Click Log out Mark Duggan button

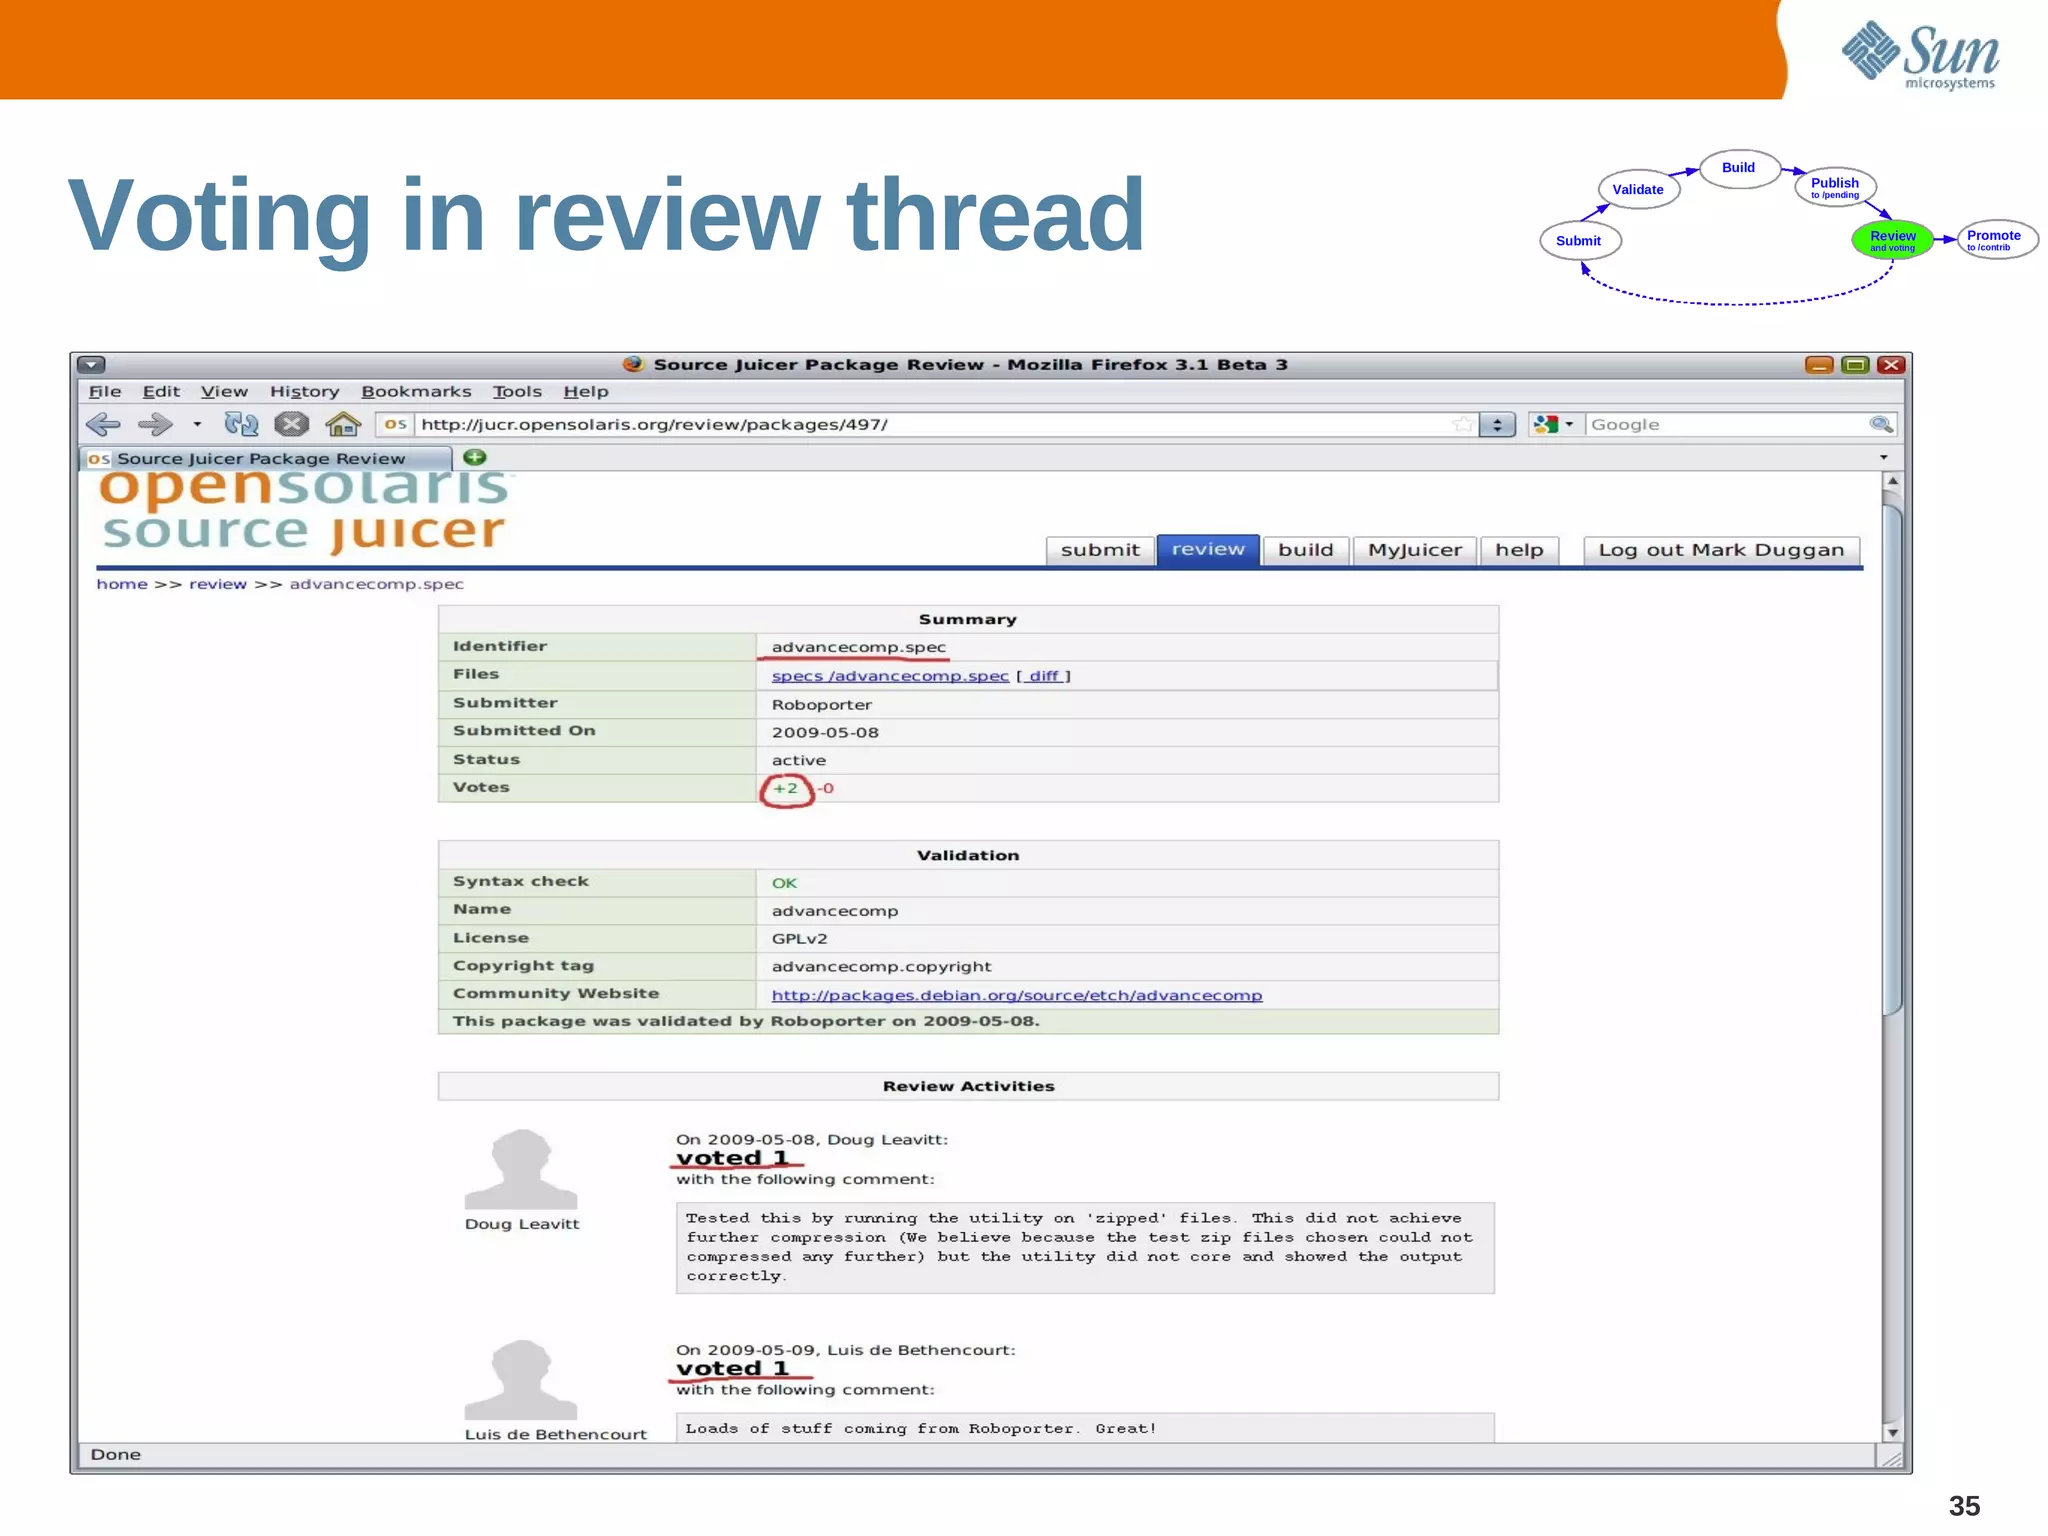click(x=1720, y=550)
